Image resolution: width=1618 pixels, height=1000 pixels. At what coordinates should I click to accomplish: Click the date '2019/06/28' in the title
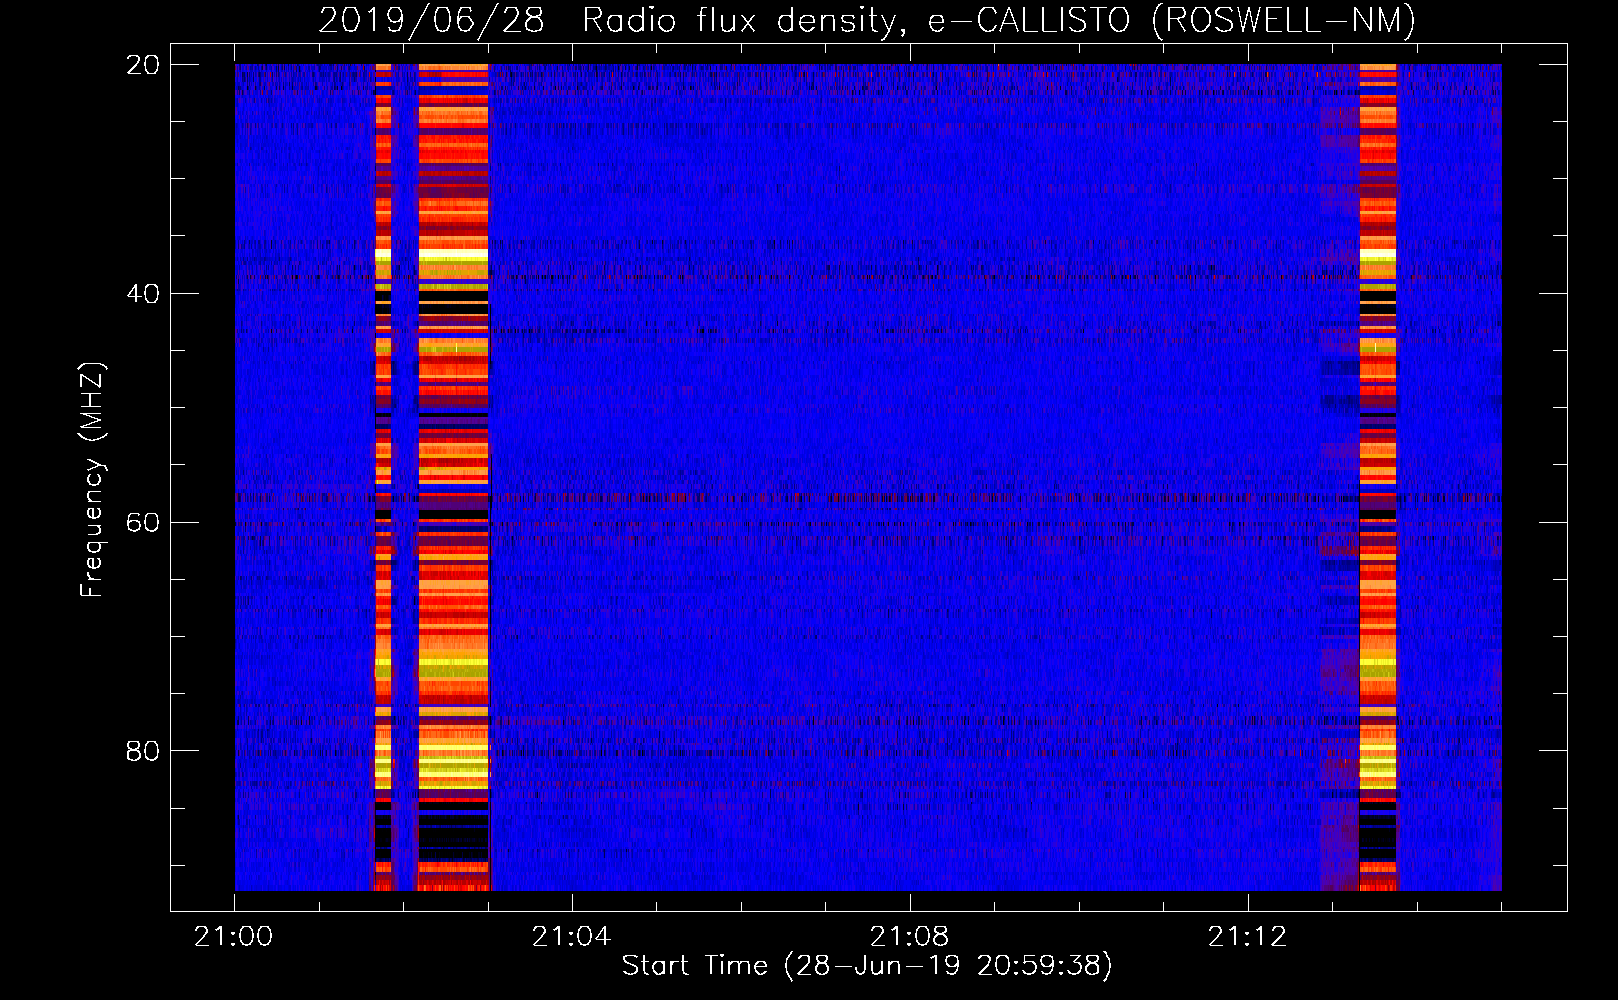tap(431, 20)
